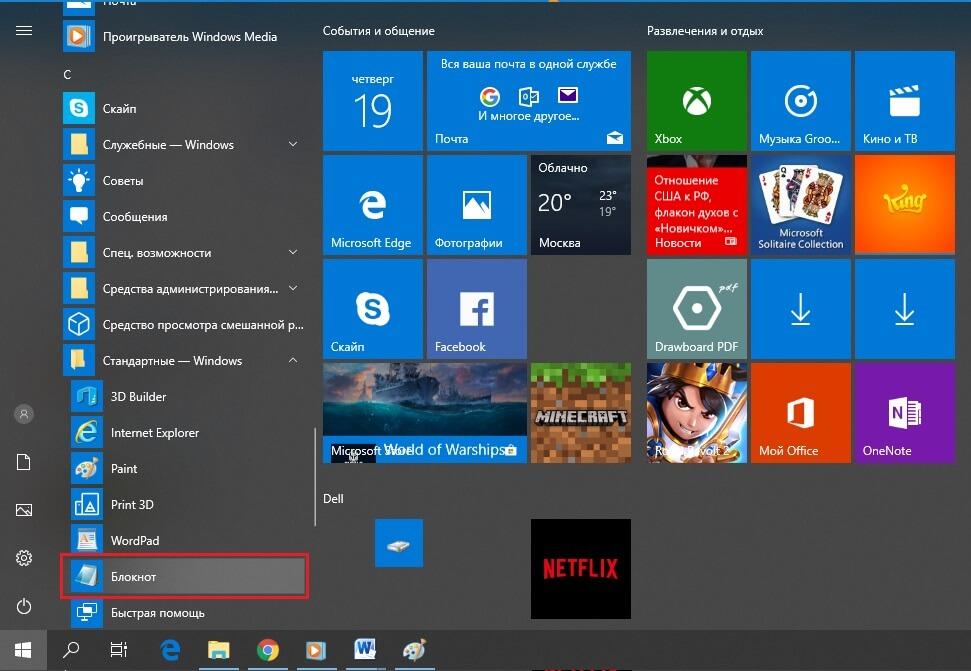Open the Dell group drive tile
Screen dimensions: 971x671
399,543
